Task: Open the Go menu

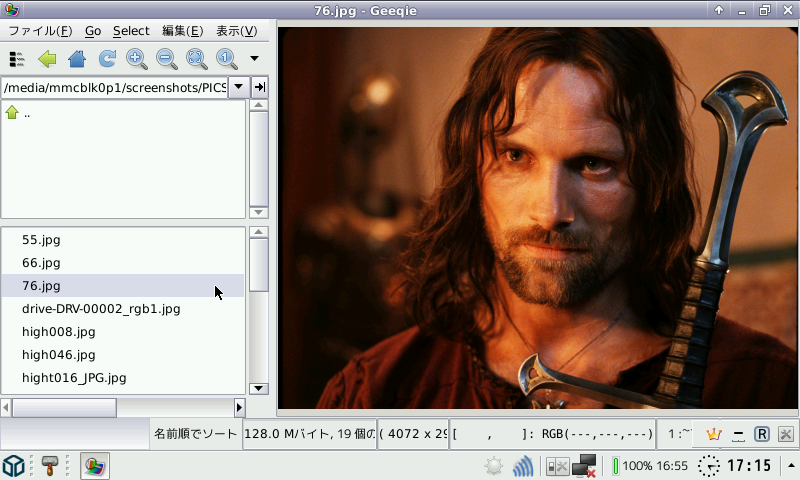Action: (x=93, y=31)
